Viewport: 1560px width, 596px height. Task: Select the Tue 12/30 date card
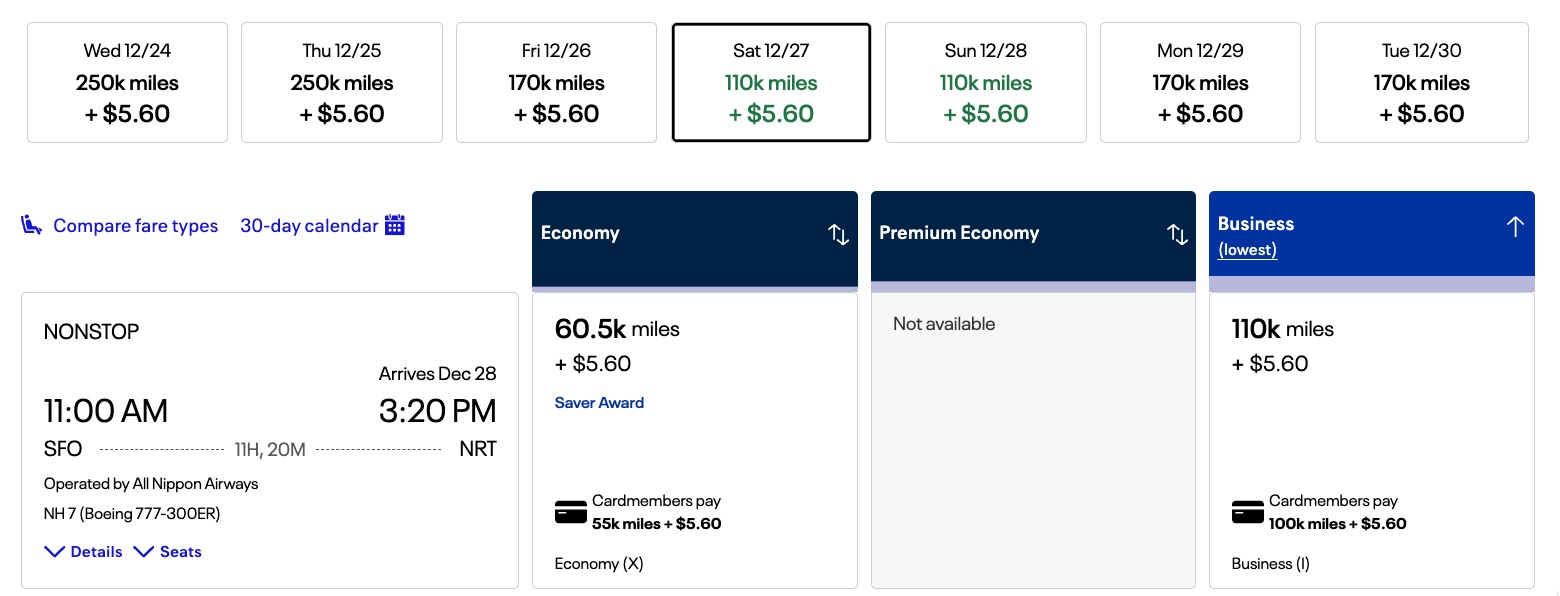click(1421, 82)
